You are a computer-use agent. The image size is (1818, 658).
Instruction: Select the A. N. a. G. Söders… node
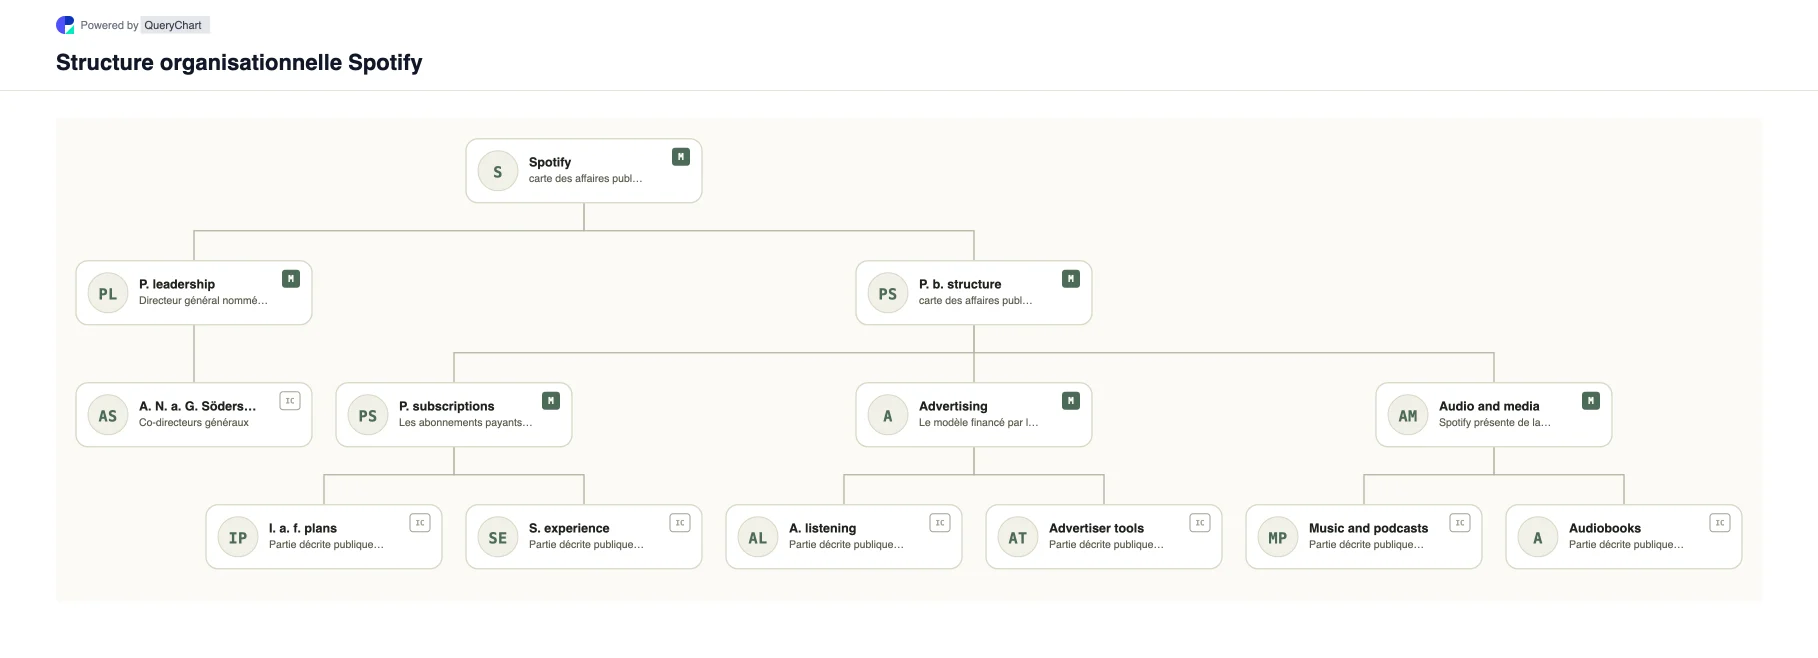pos(194,415)
